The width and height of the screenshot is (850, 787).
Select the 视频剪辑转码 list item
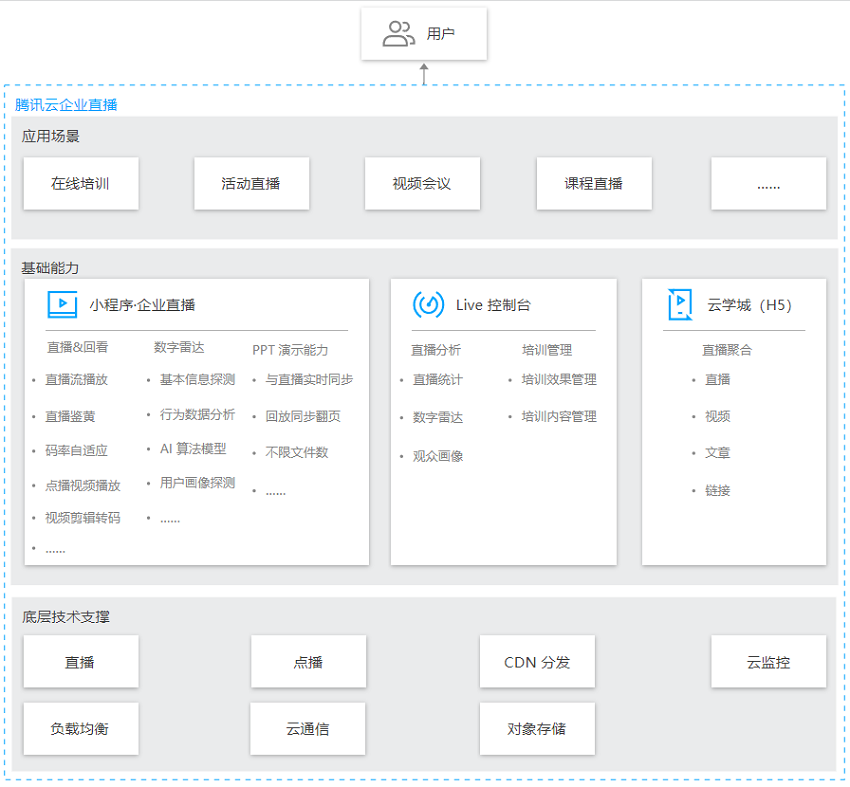83,518
